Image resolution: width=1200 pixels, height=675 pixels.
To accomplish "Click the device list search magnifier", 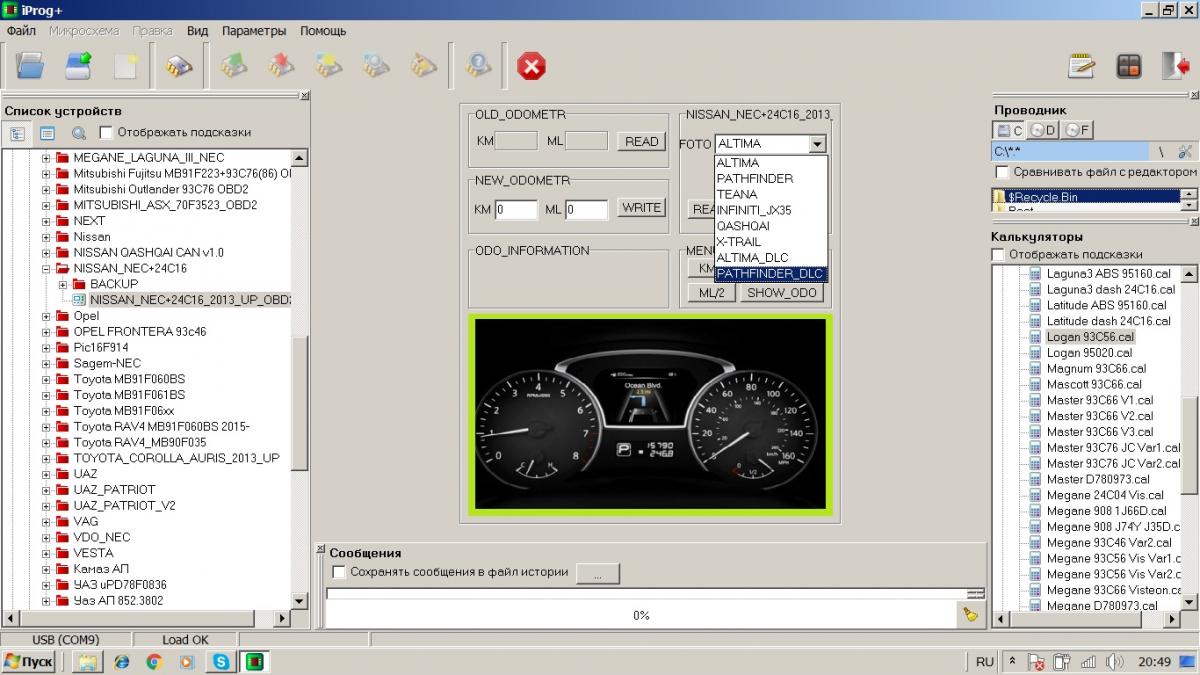I will click(x=79, y=132).
